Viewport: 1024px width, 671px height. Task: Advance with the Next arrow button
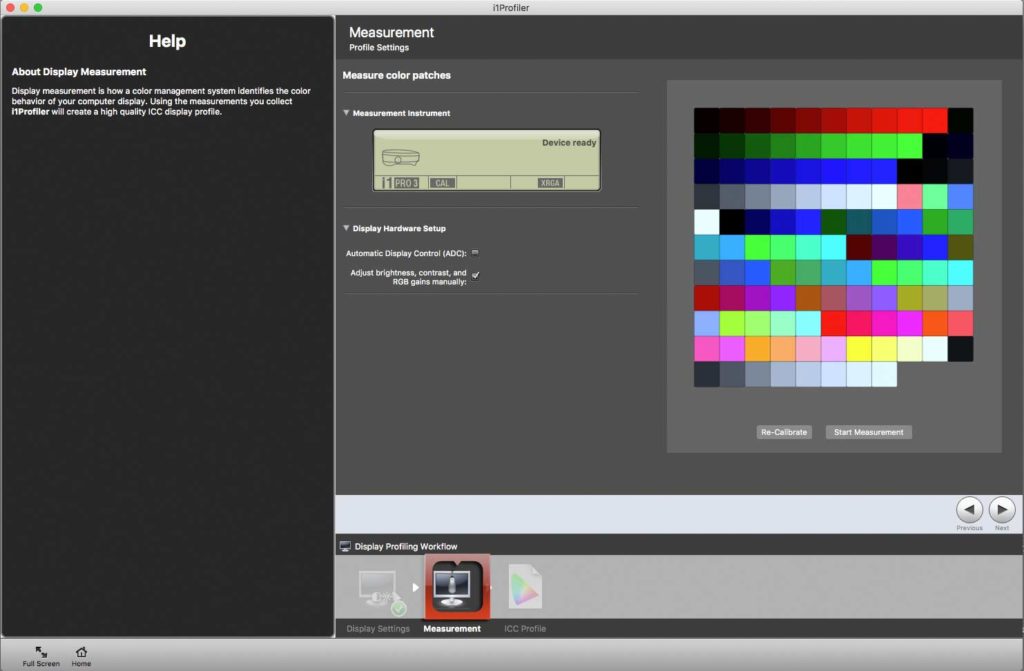click(x=1002, y=509)
